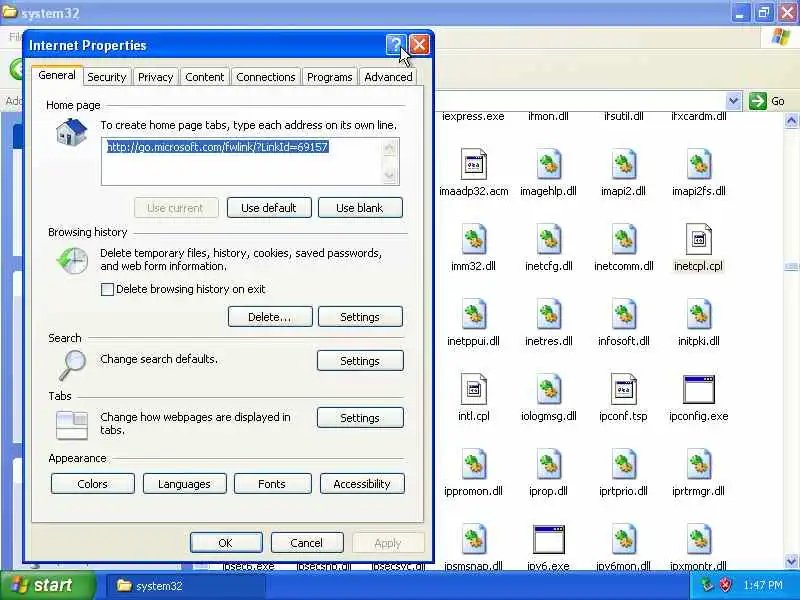This screenshot has width=800, height=600.
Task: Select the inetppui.dll file icon
Action: click(x=473, y=314)
